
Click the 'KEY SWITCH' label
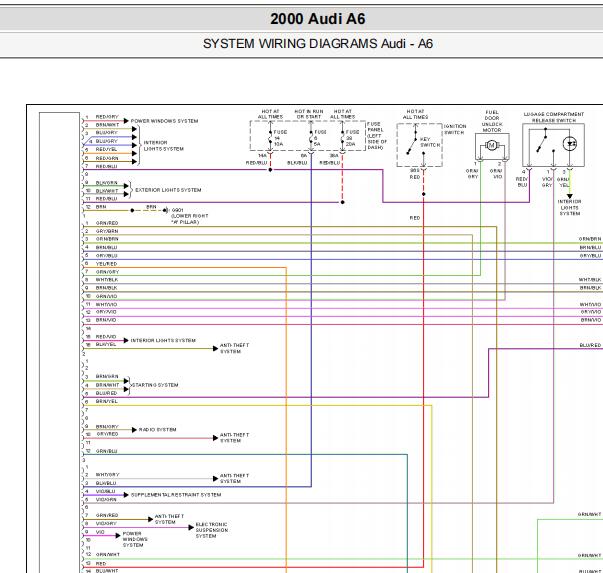click(430, 142)
